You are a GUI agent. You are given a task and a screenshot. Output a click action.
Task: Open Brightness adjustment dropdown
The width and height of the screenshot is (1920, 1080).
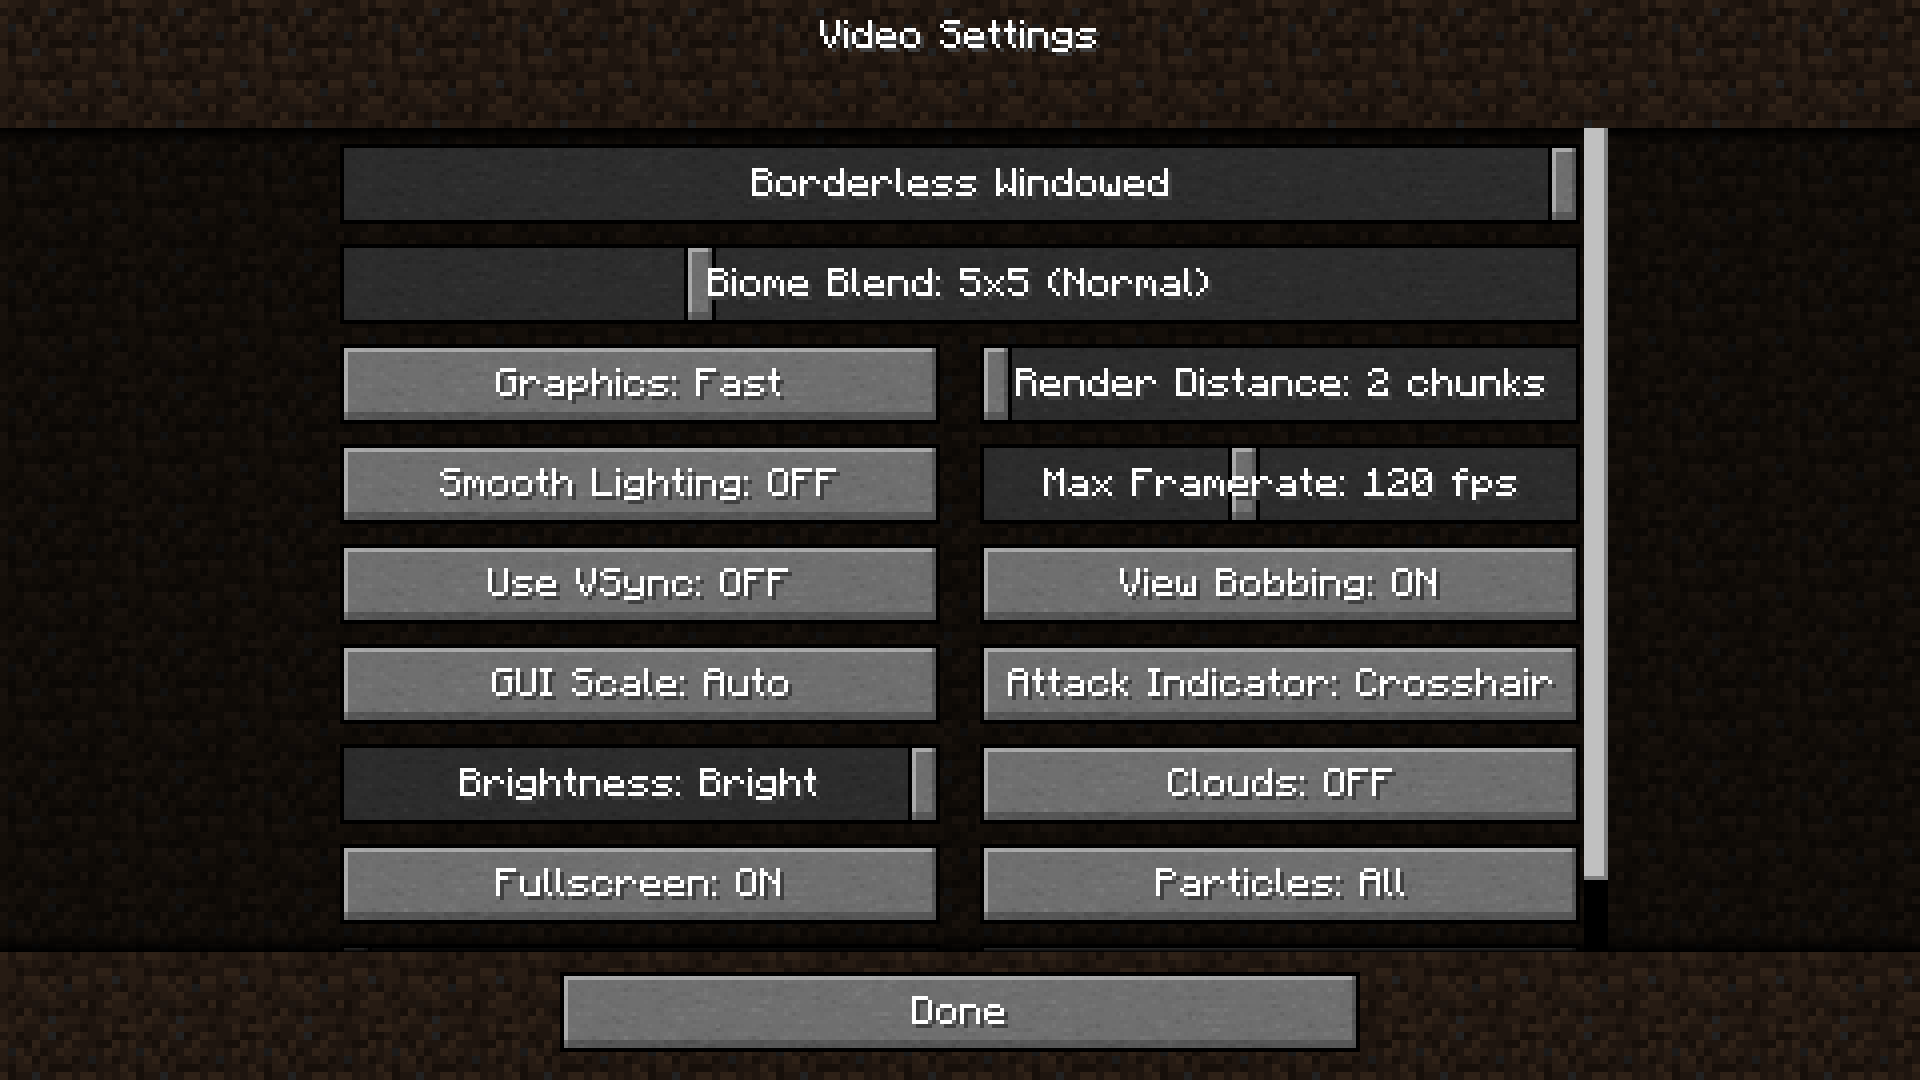tap(638, 782)
